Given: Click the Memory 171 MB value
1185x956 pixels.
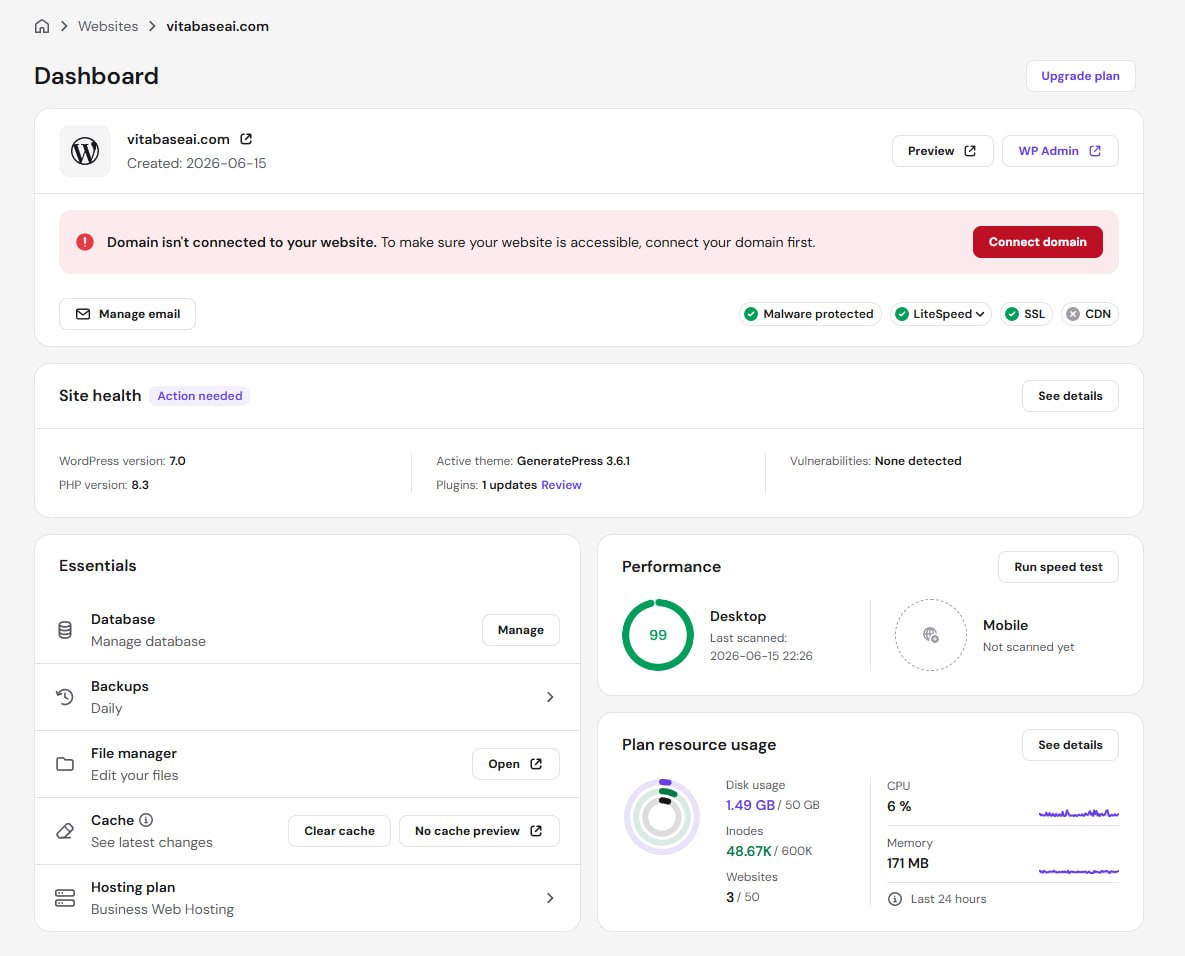Looking at the screenshot, I should pos(908,863).
